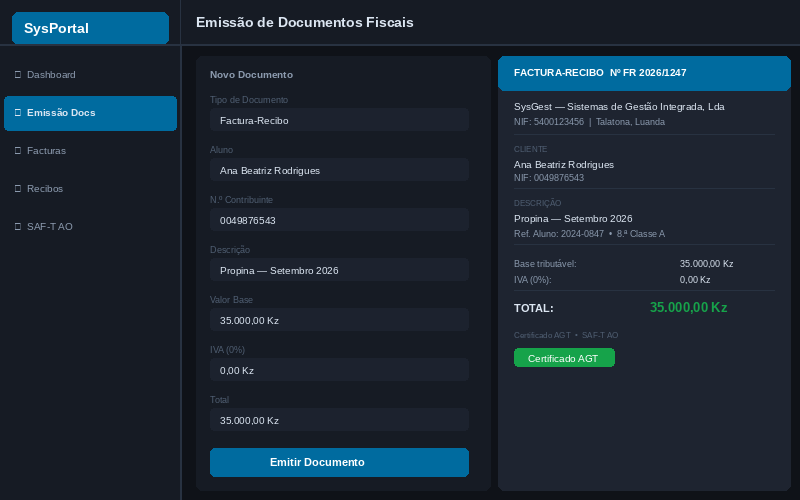Click client NIF: 0049876543 text
The image size is (800, 500).
[549, 178]
